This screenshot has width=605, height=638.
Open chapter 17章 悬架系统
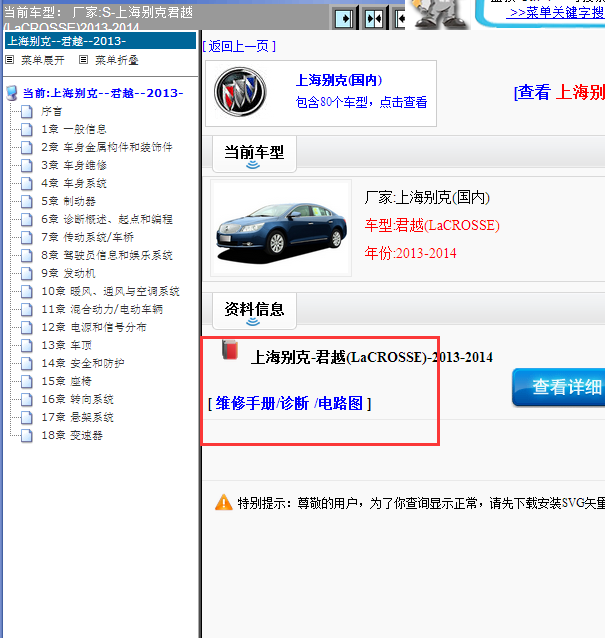pyautogui.click(x=77, y=417)
